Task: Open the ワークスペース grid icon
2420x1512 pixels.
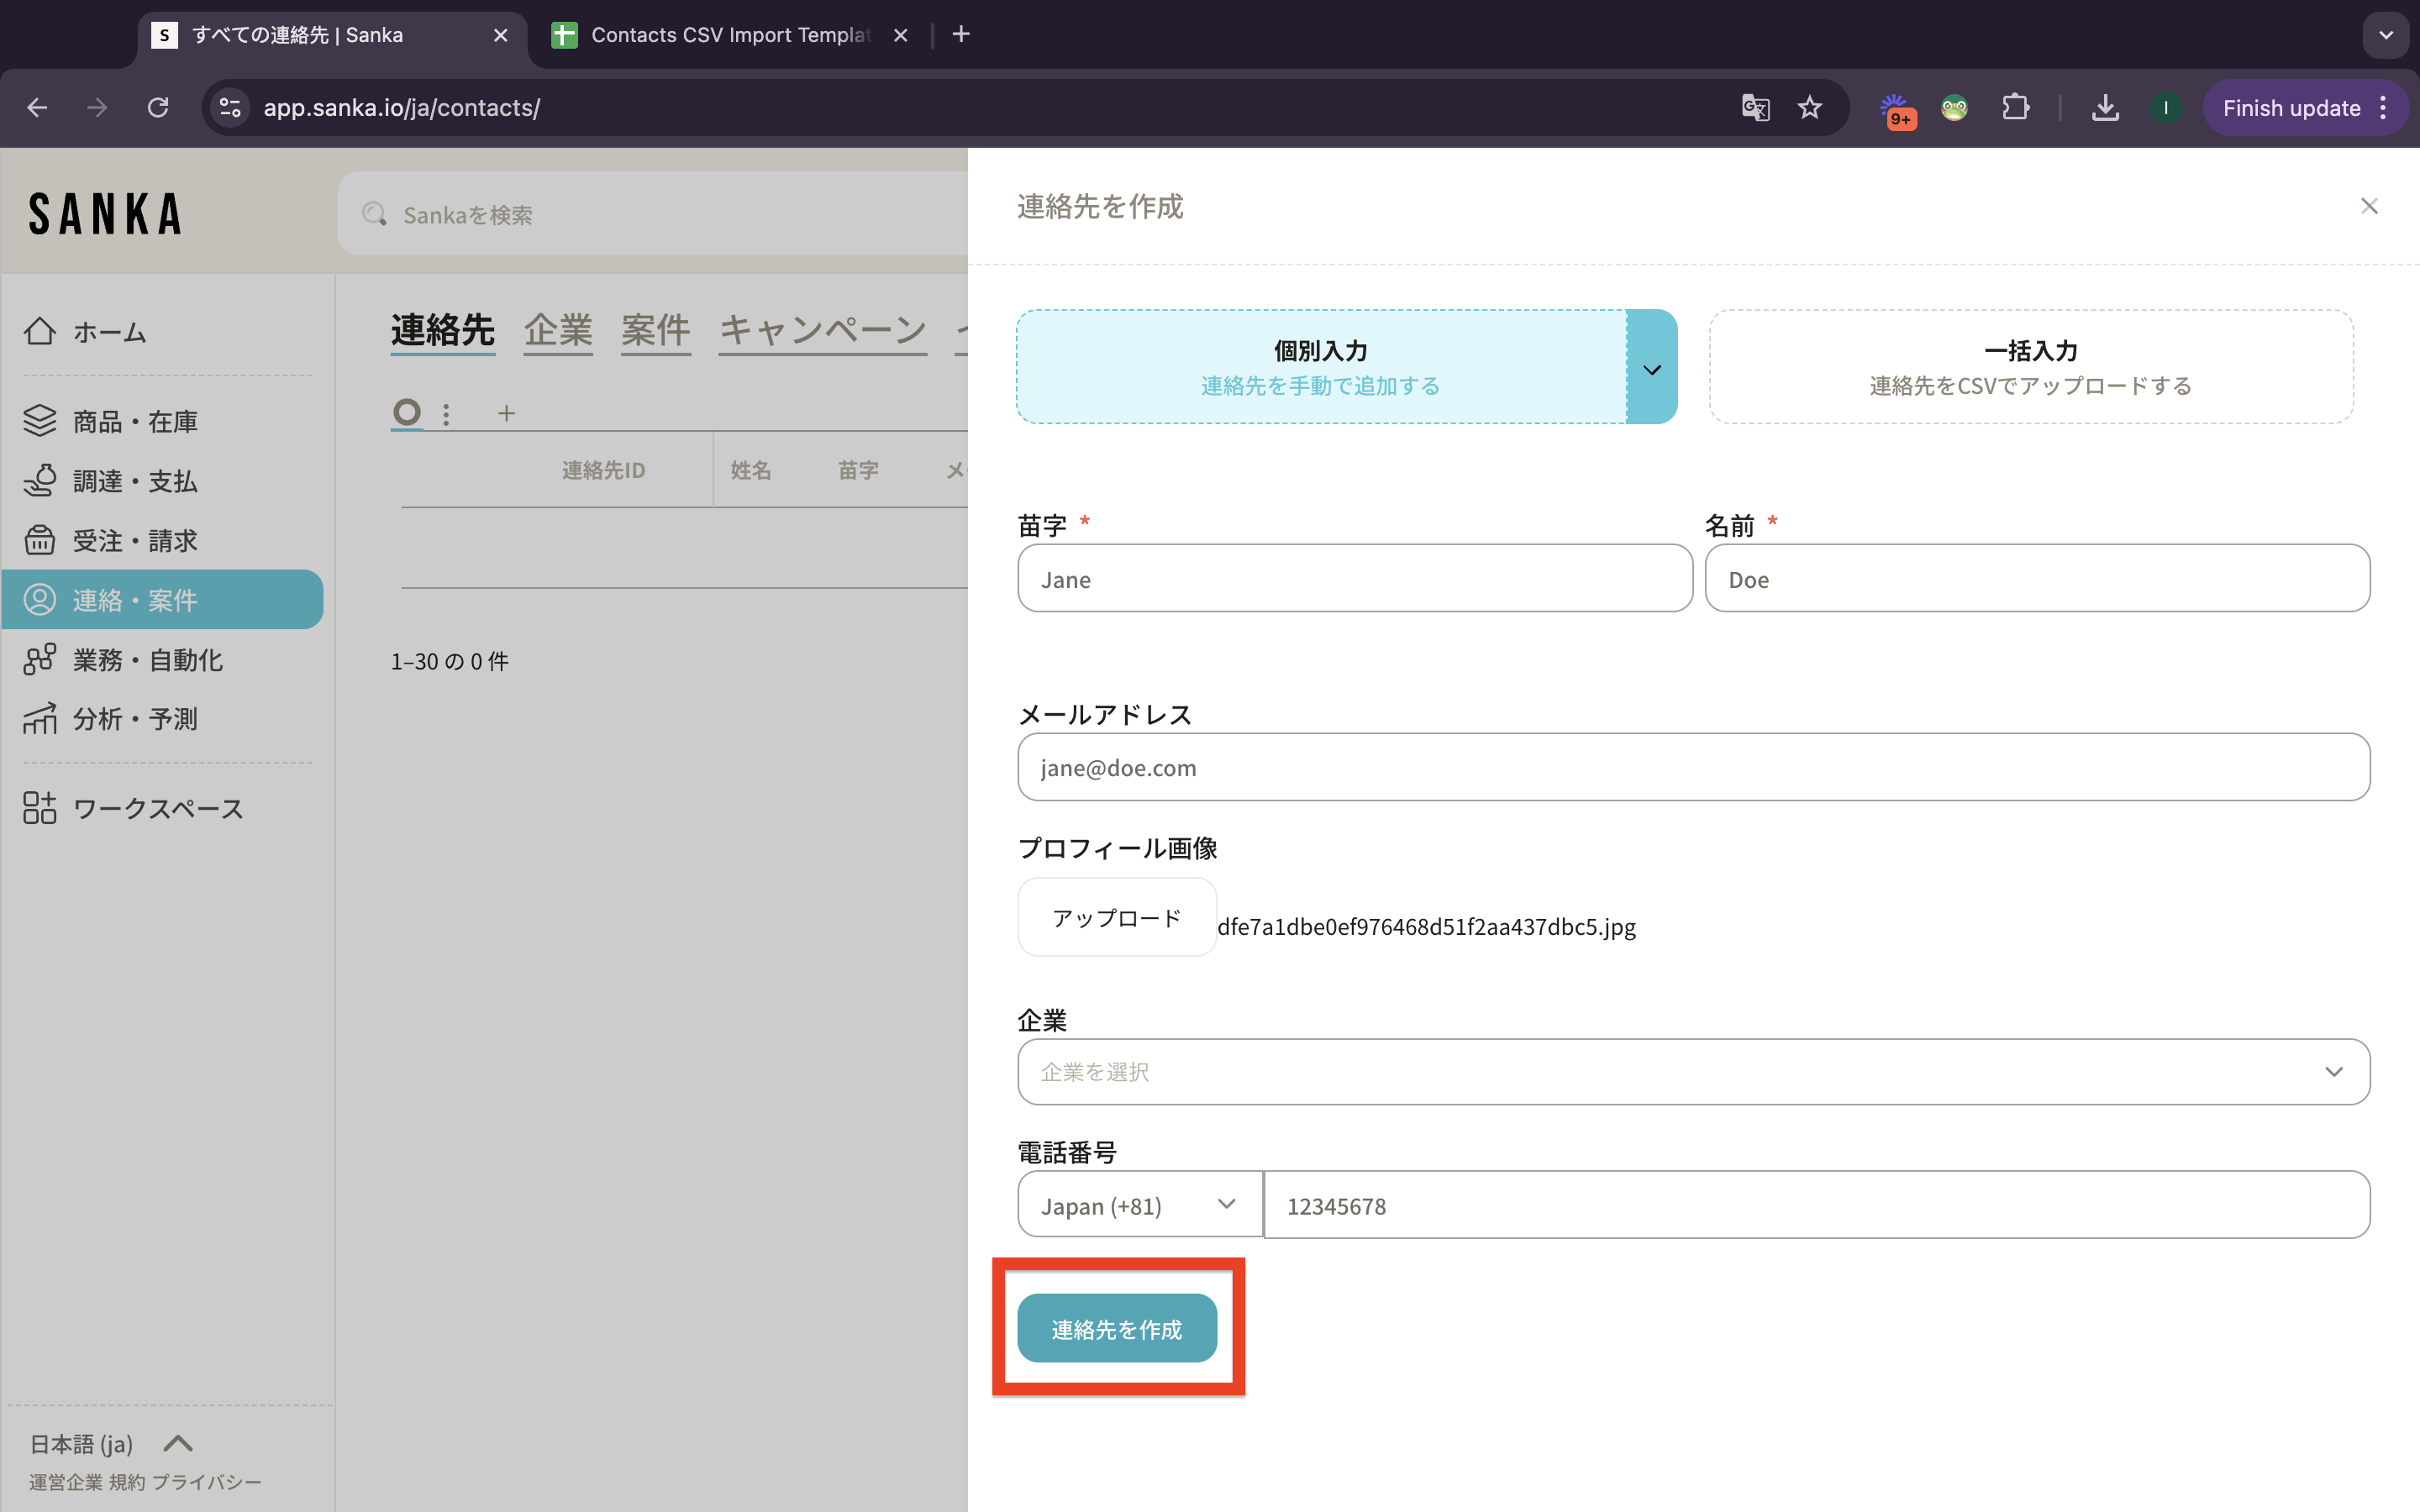Action: 40,807
